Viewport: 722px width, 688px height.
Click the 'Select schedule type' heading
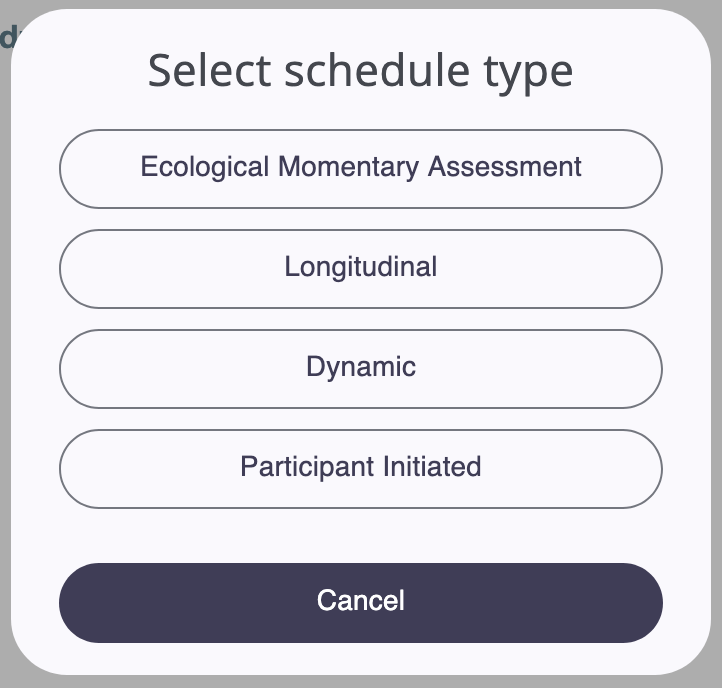[x=361, y=71]
